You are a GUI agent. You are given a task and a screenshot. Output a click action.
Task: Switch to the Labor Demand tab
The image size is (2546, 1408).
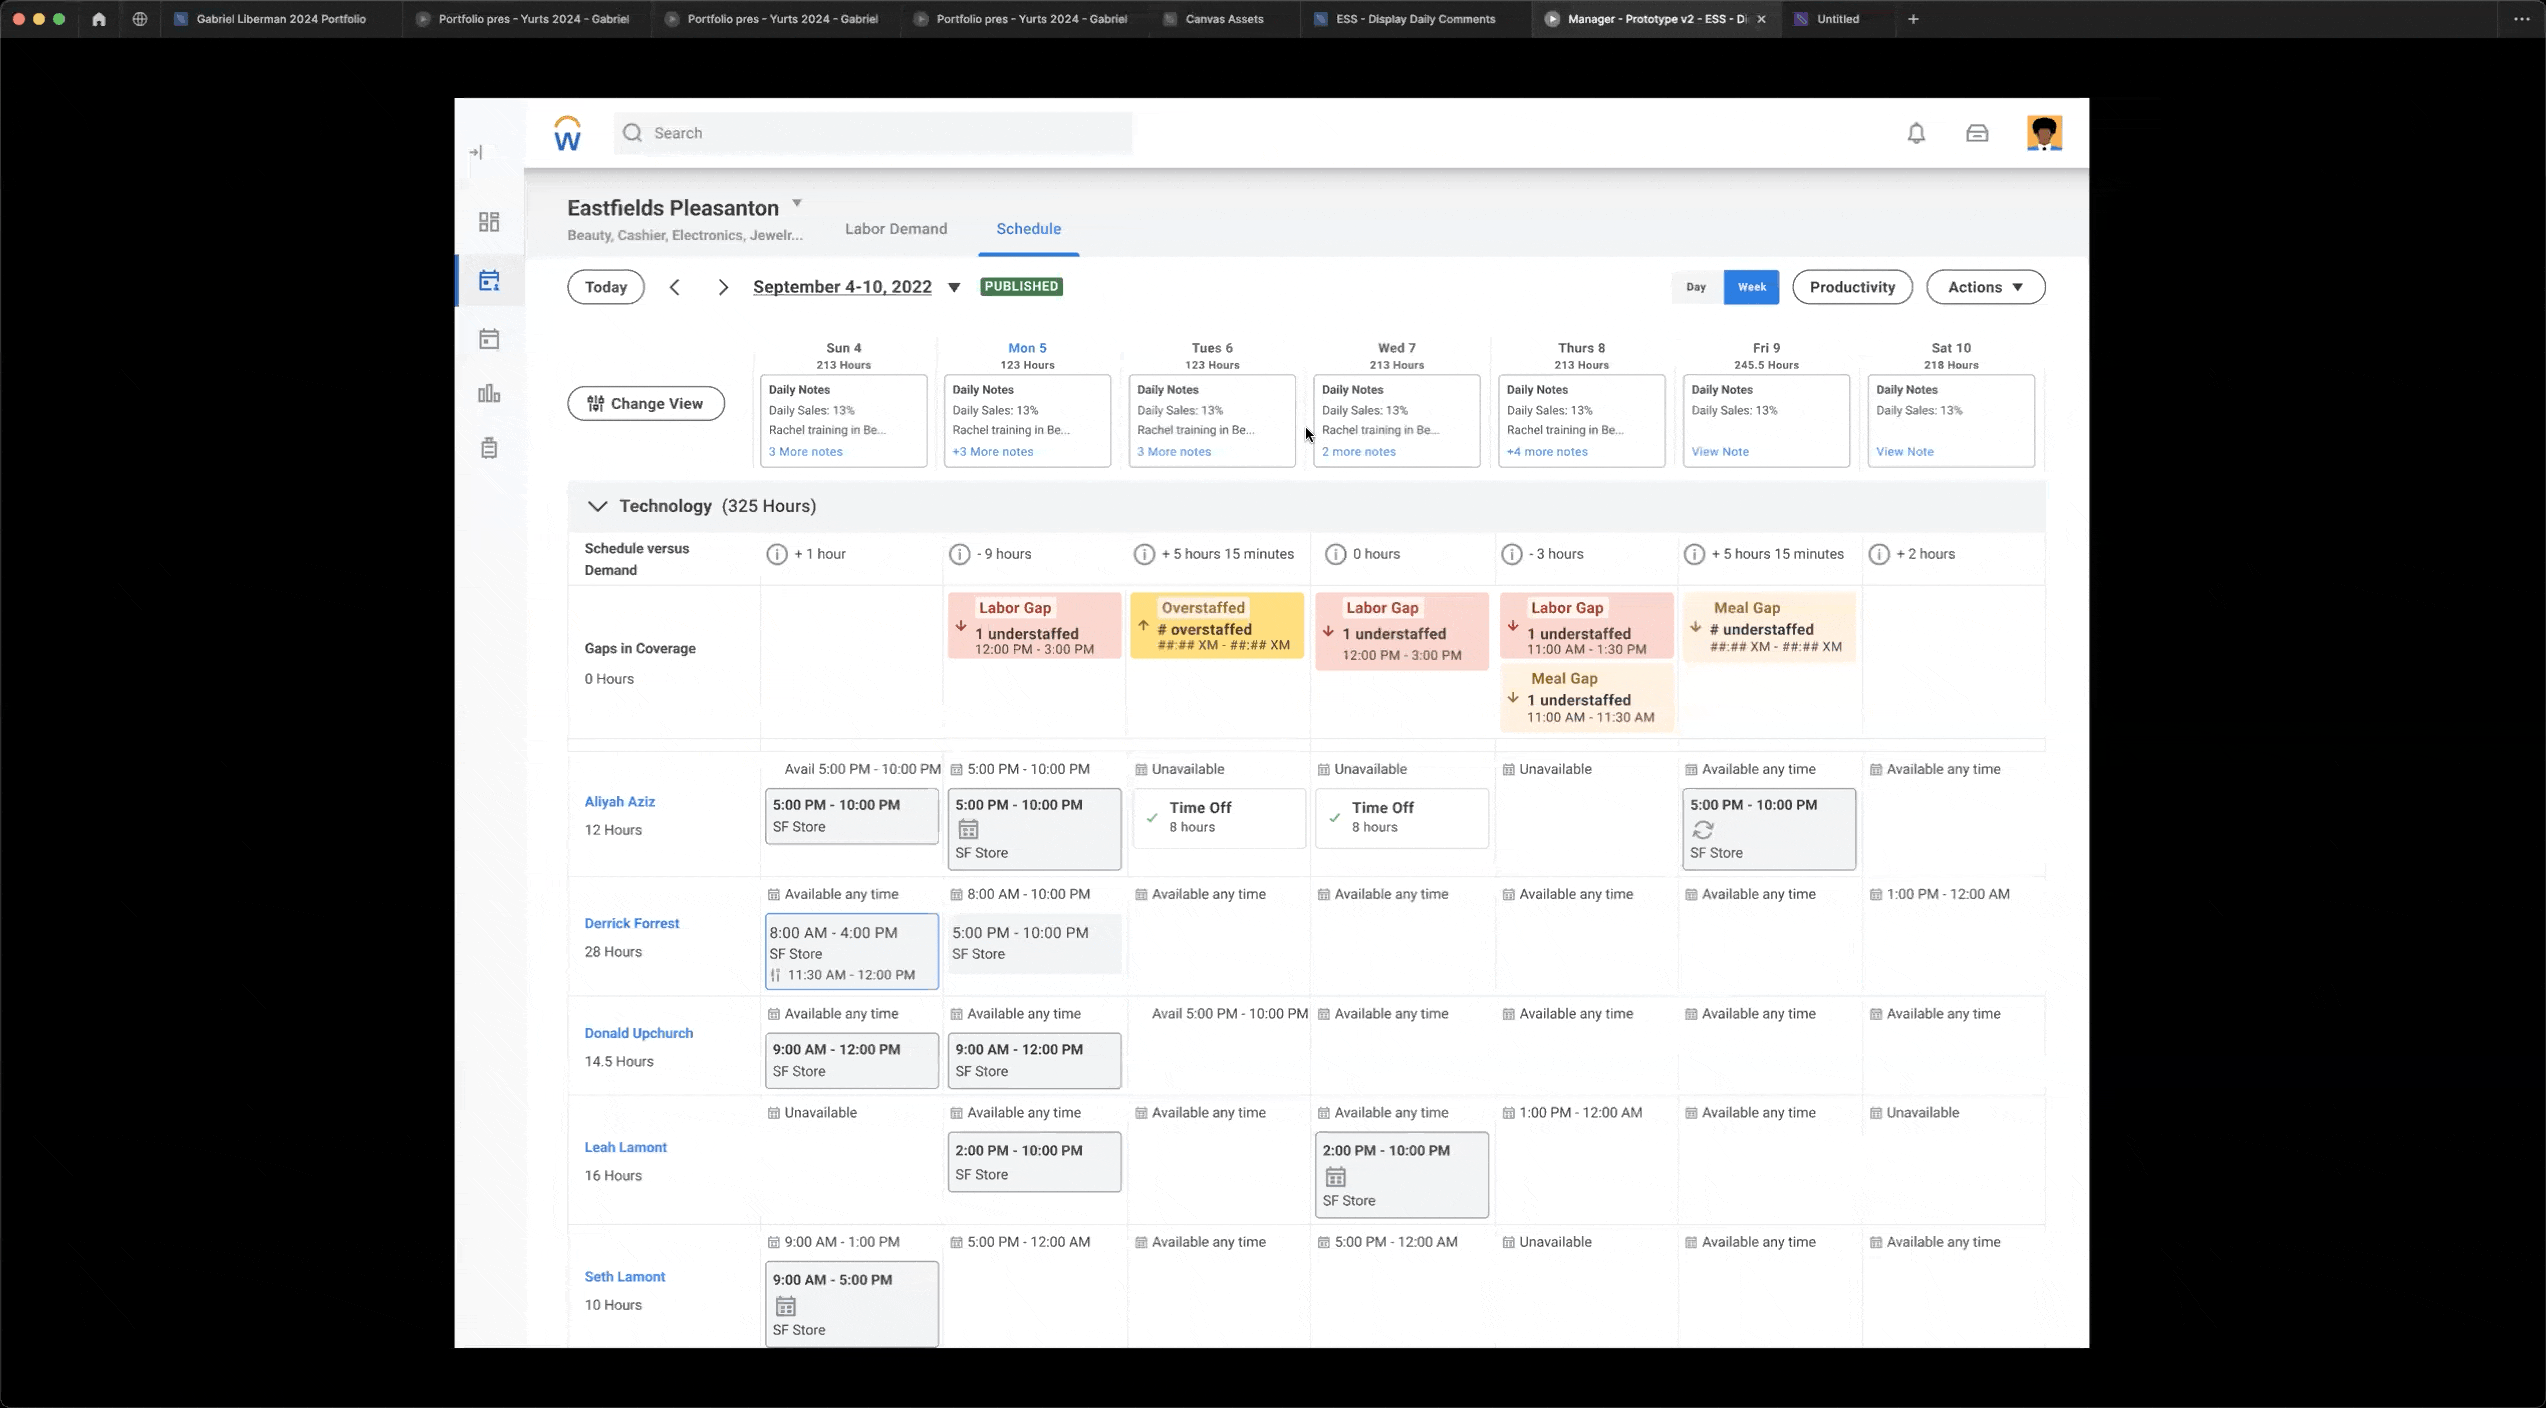[x=896, y=229]
